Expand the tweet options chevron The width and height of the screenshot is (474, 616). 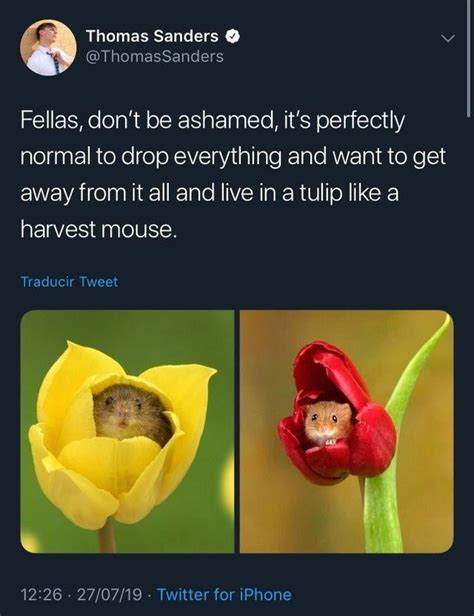coord(447,38)
